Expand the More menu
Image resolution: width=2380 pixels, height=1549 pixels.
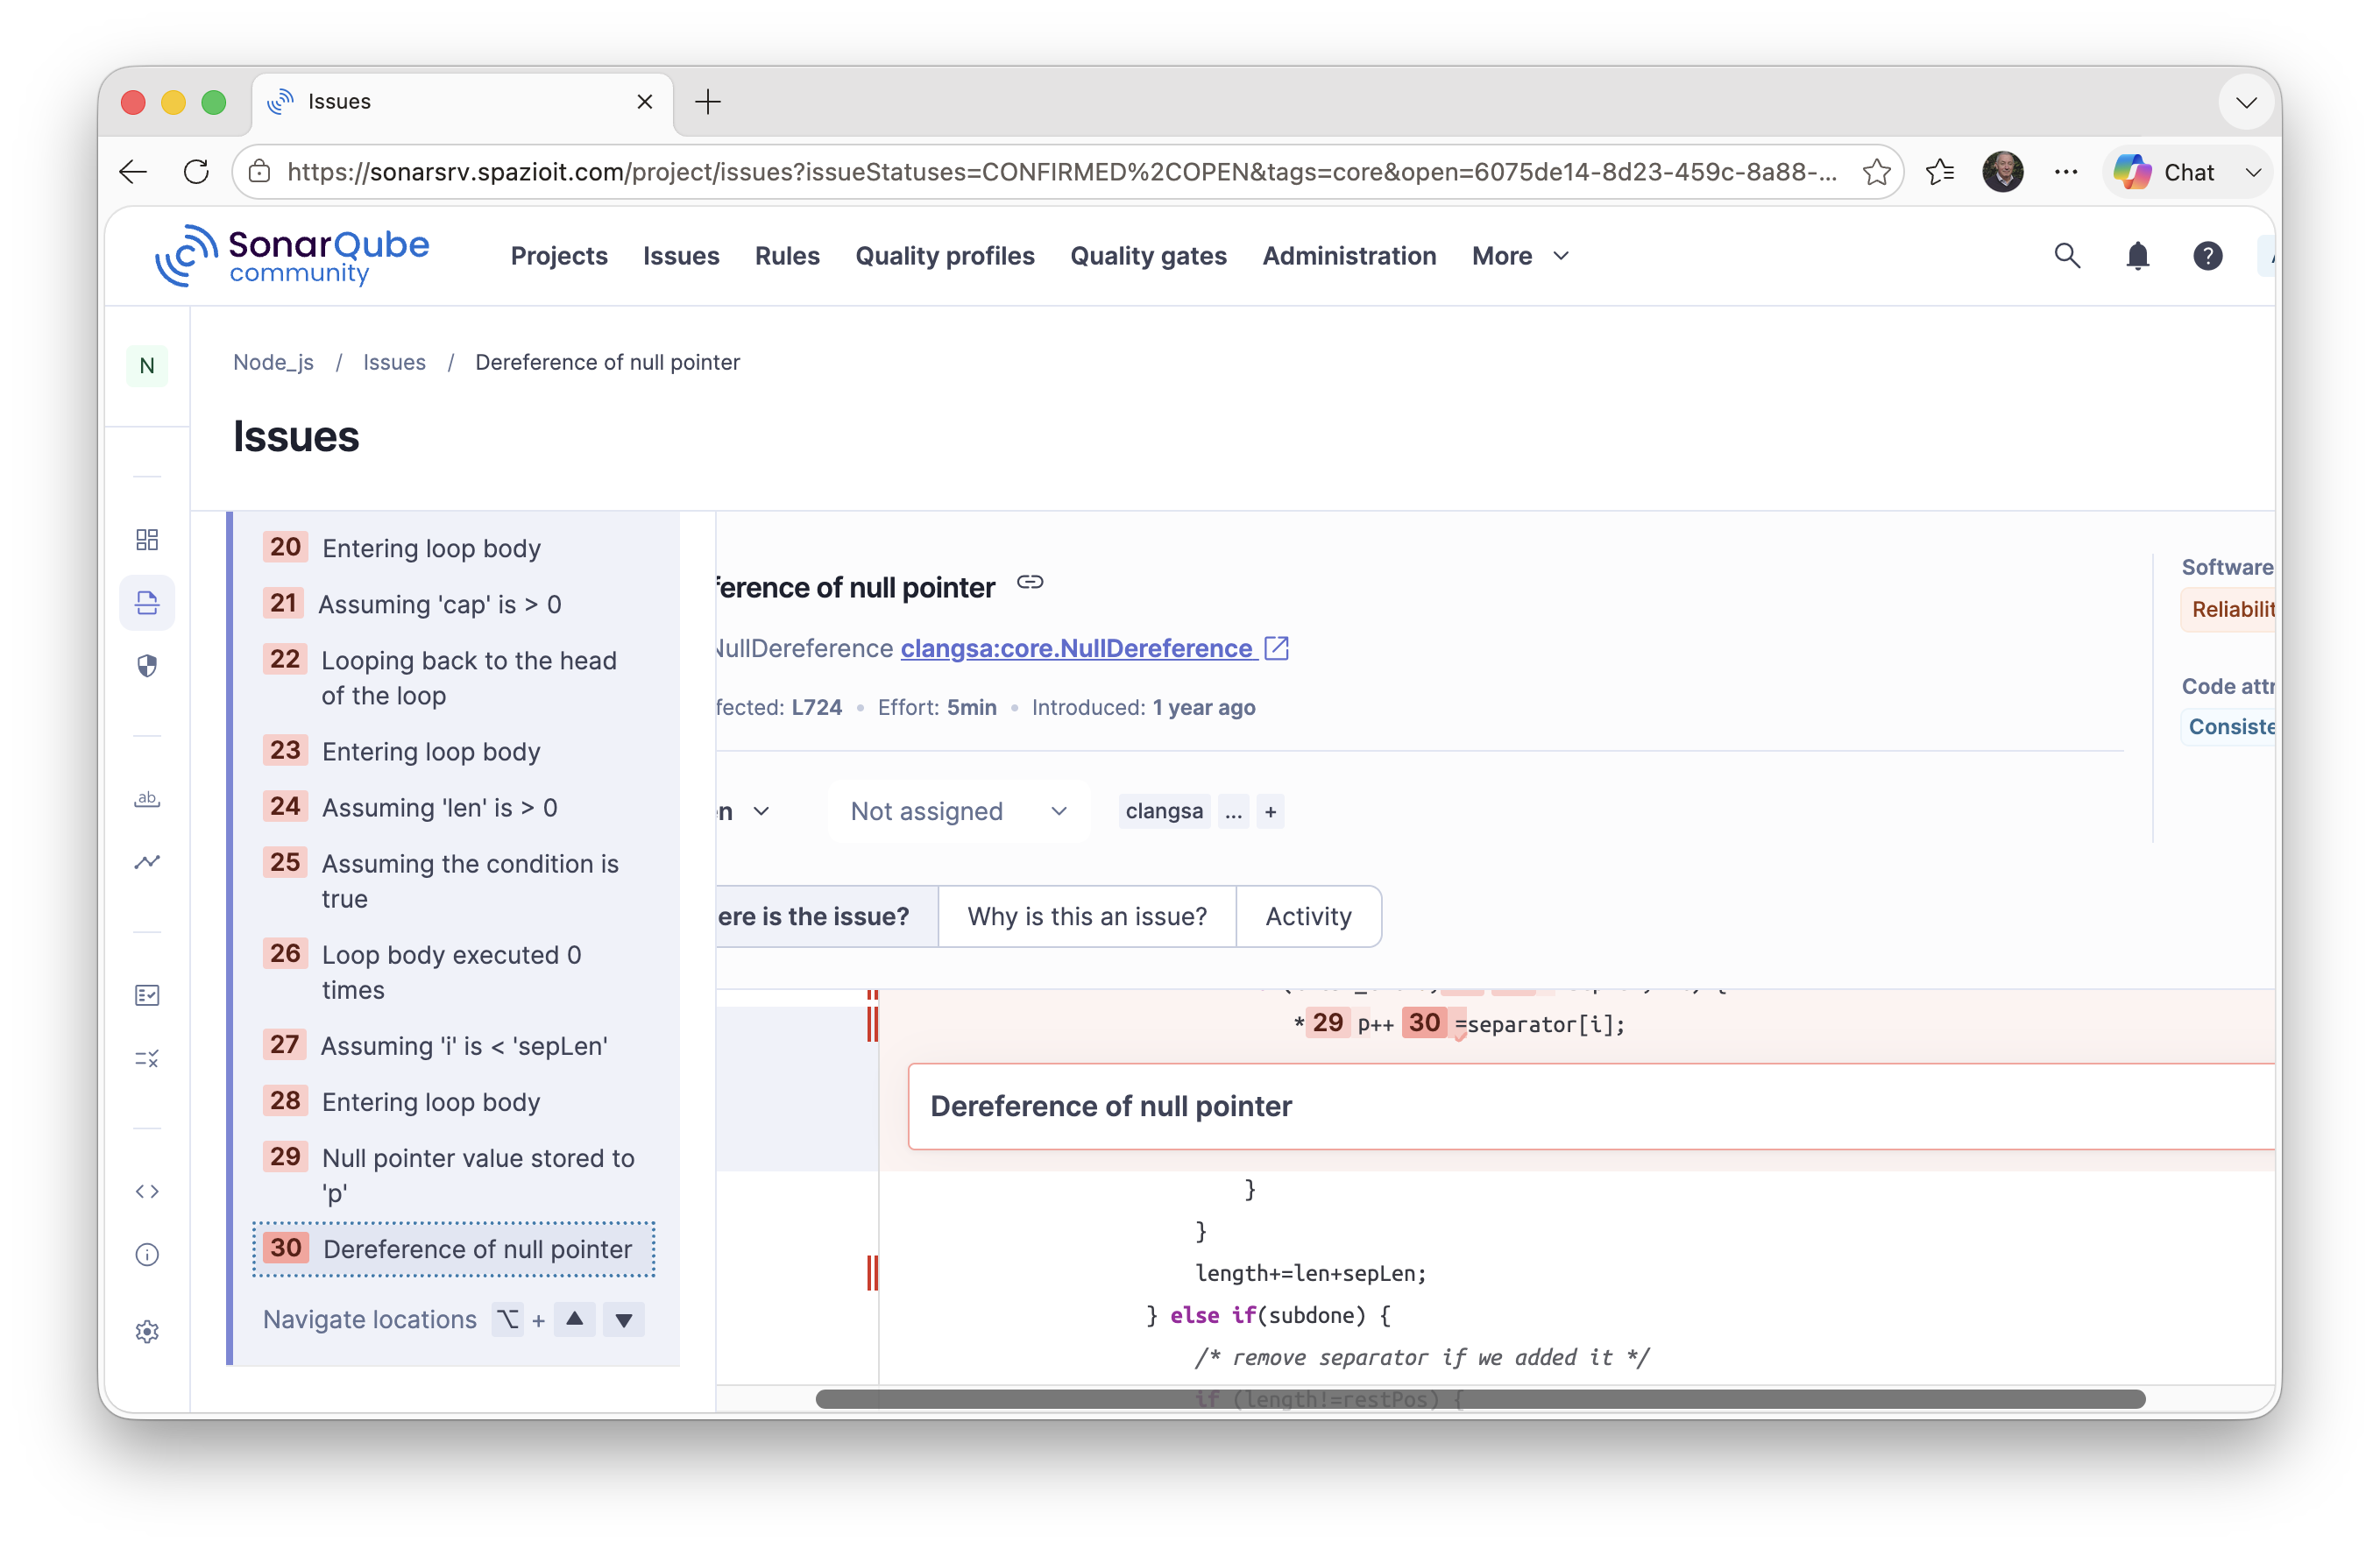click(1520, 256)
